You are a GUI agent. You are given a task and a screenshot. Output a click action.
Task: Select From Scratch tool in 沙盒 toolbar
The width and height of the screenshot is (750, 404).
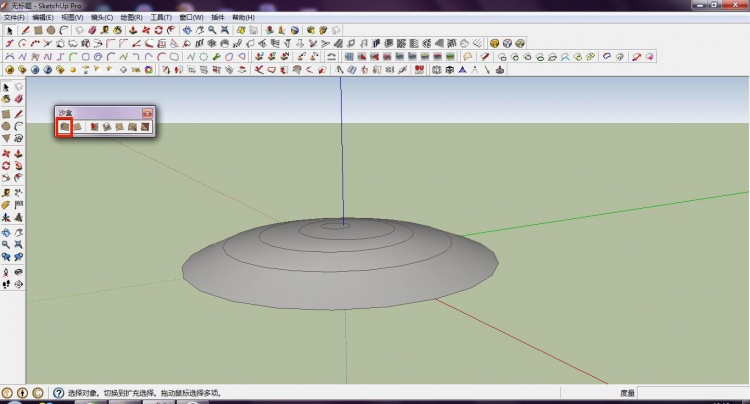tap(77, 127)
